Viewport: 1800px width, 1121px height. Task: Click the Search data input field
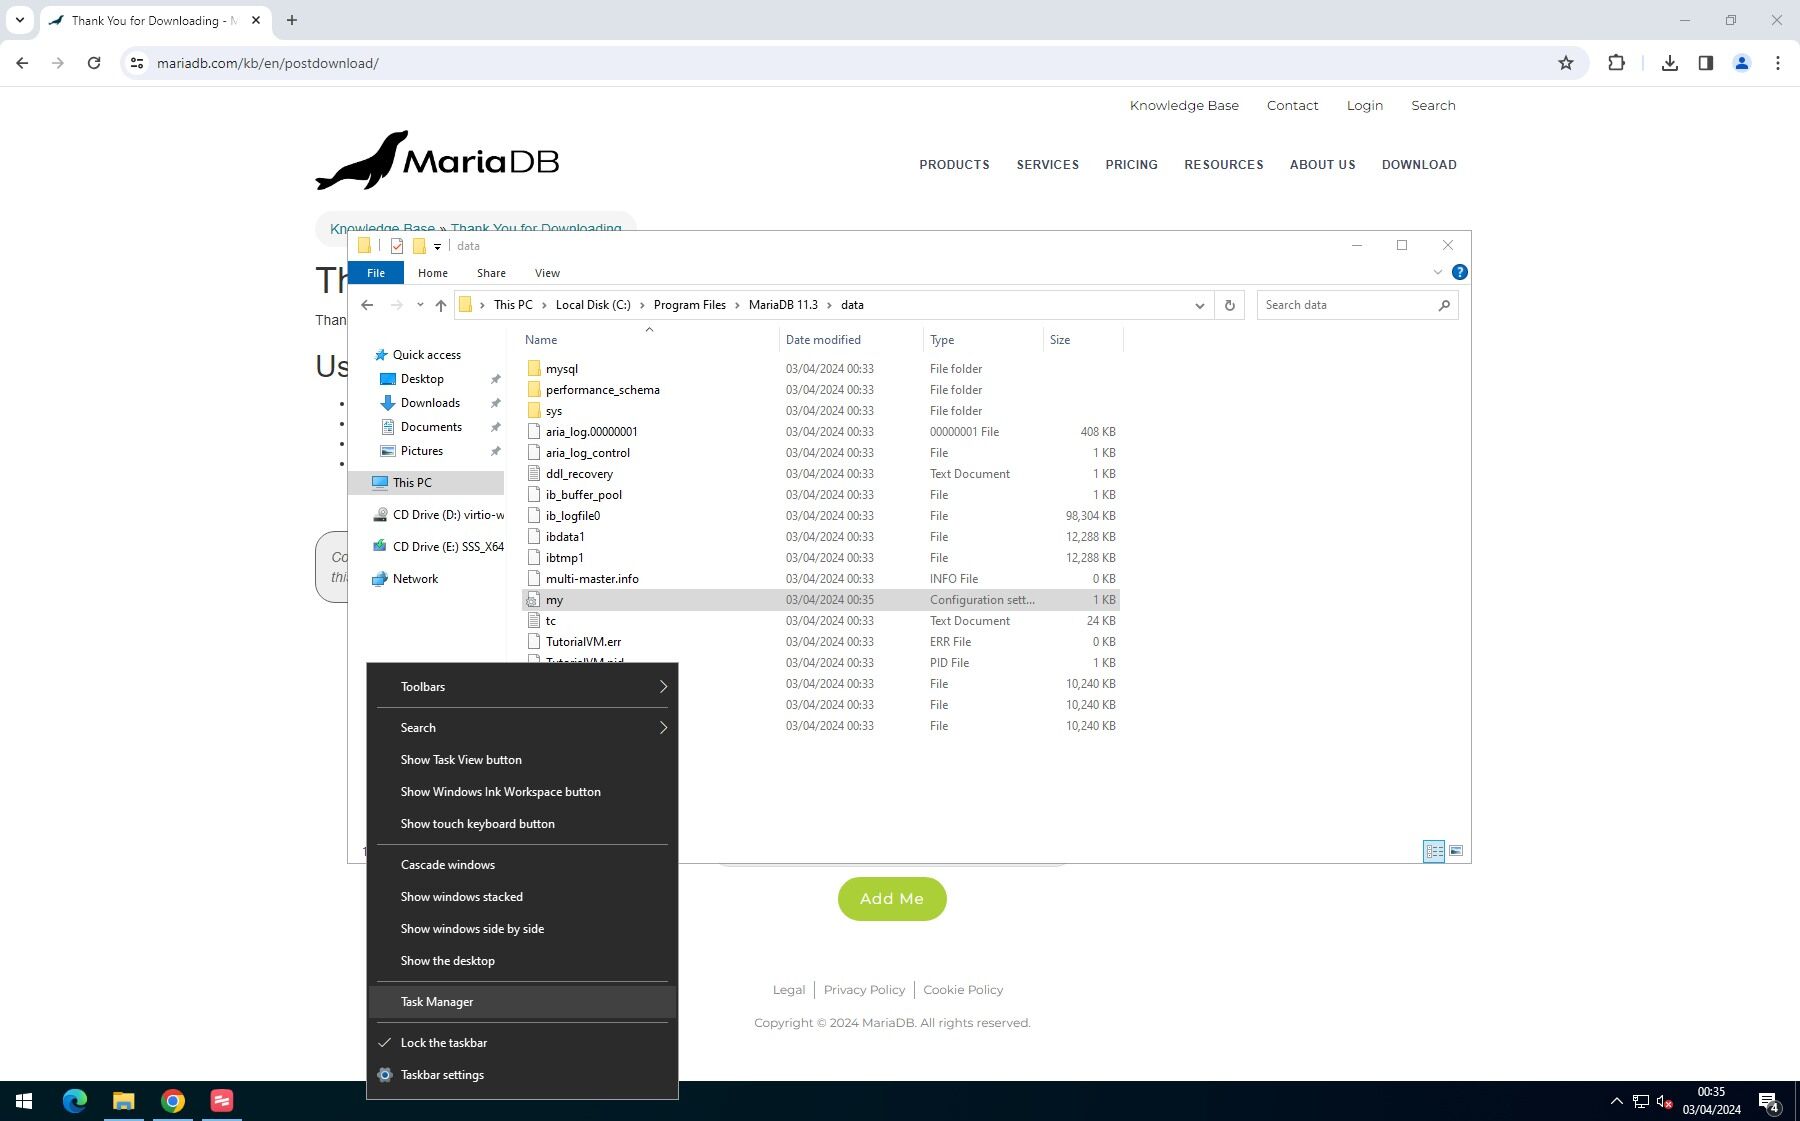coord(1346,305)
